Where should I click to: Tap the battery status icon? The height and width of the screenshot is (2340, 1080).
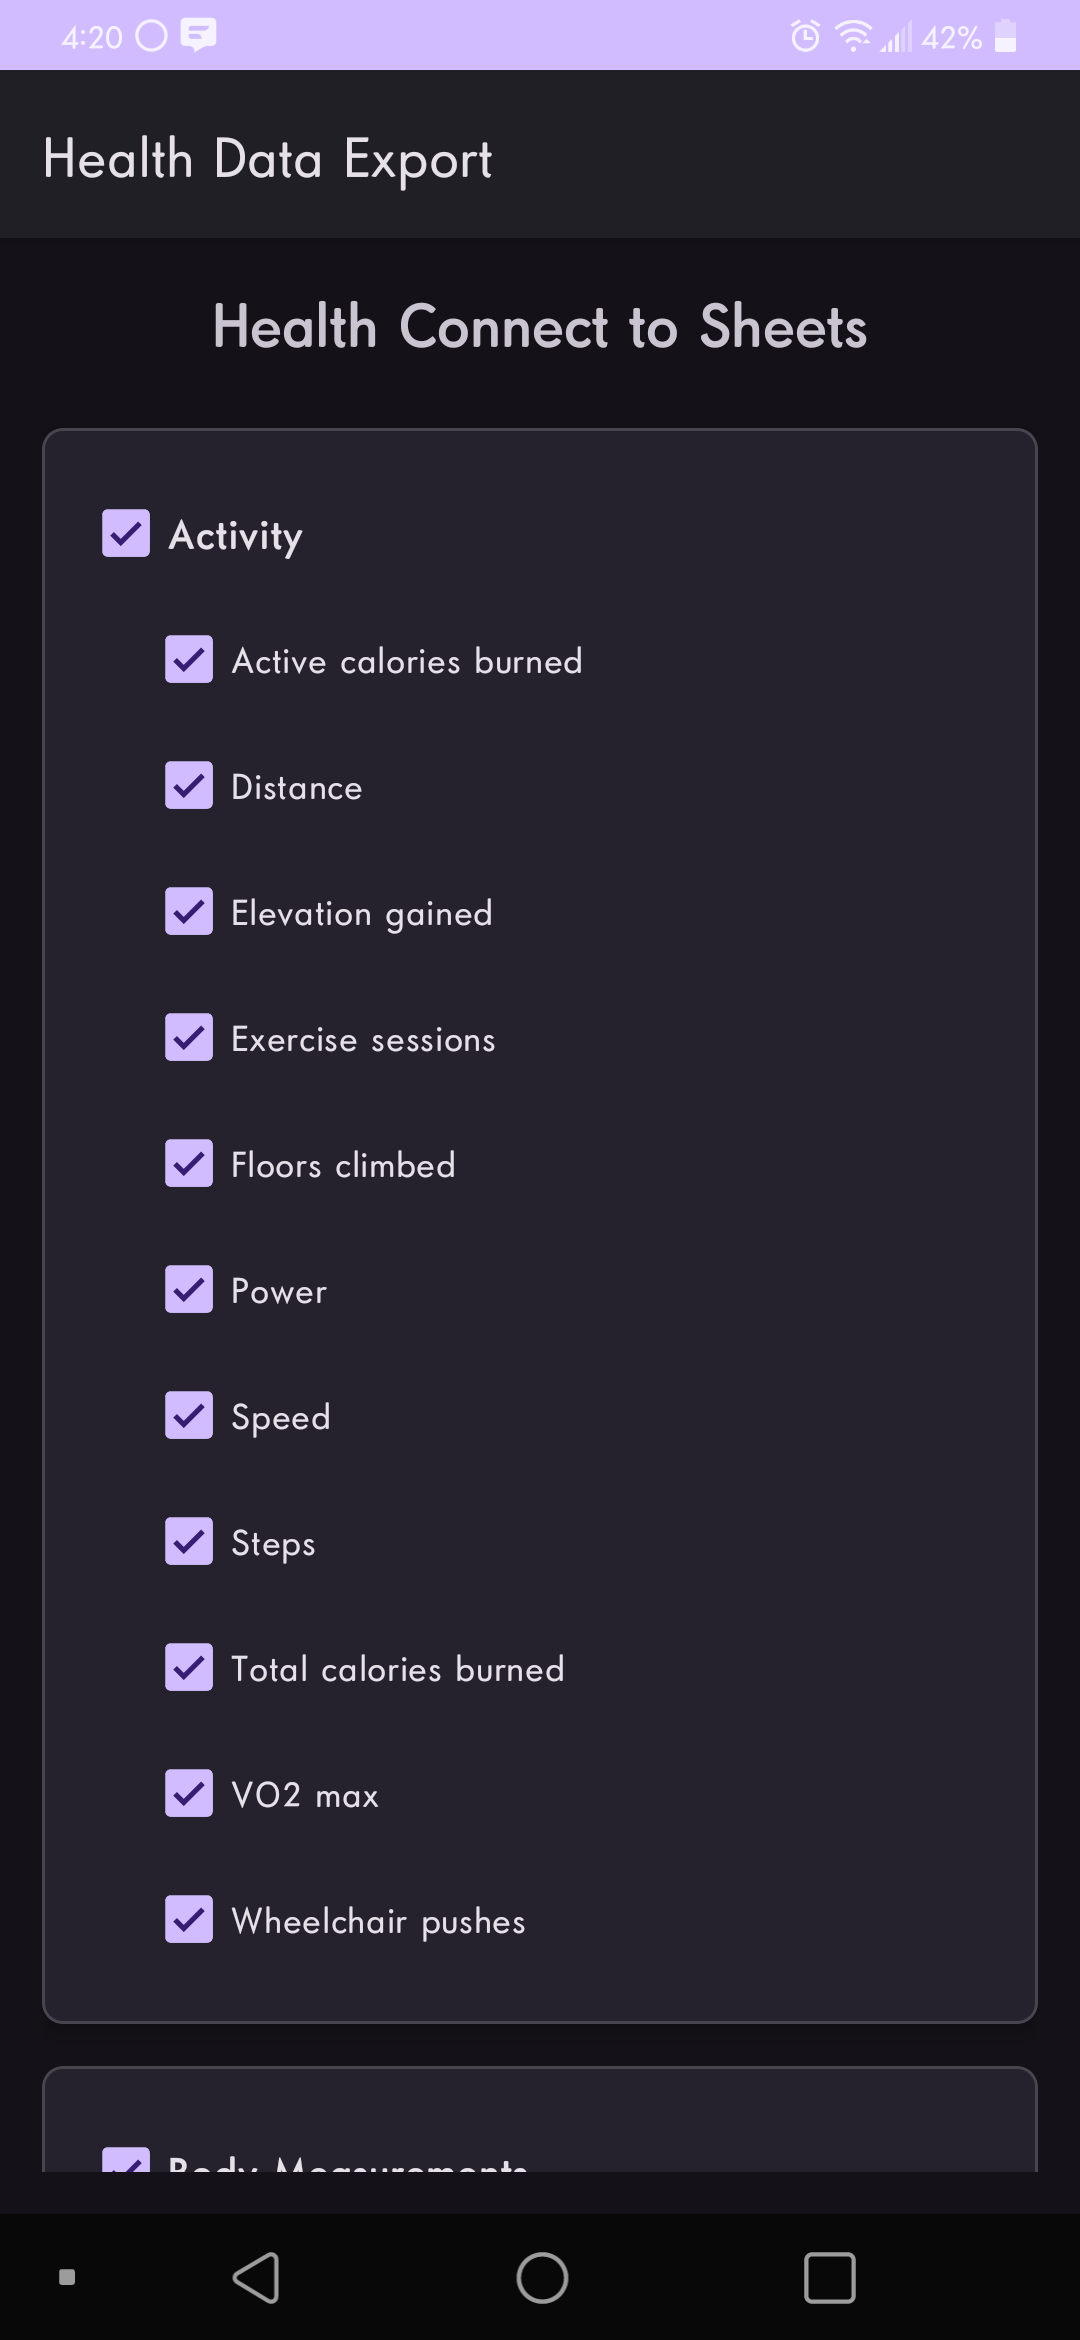pyautogui.click(x=1006, y=37)
